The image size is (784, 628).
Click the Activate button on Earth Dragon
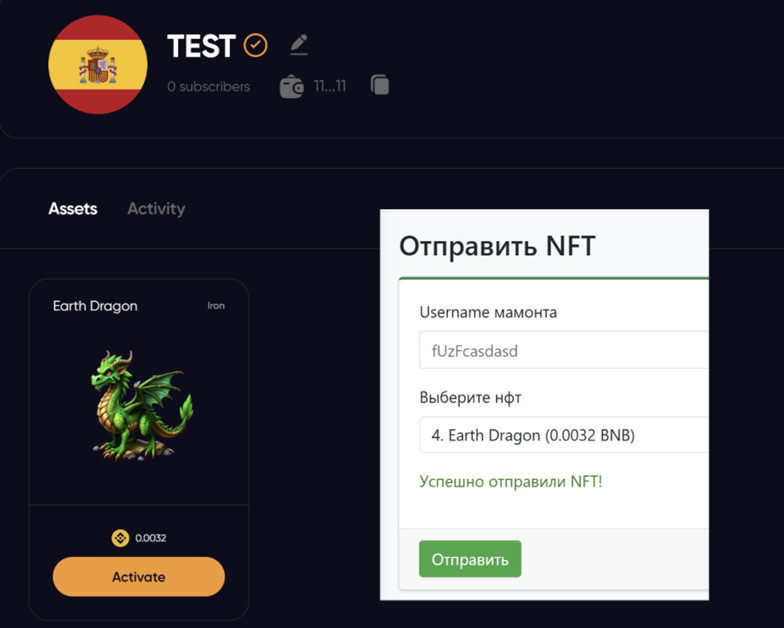point(138,576)
